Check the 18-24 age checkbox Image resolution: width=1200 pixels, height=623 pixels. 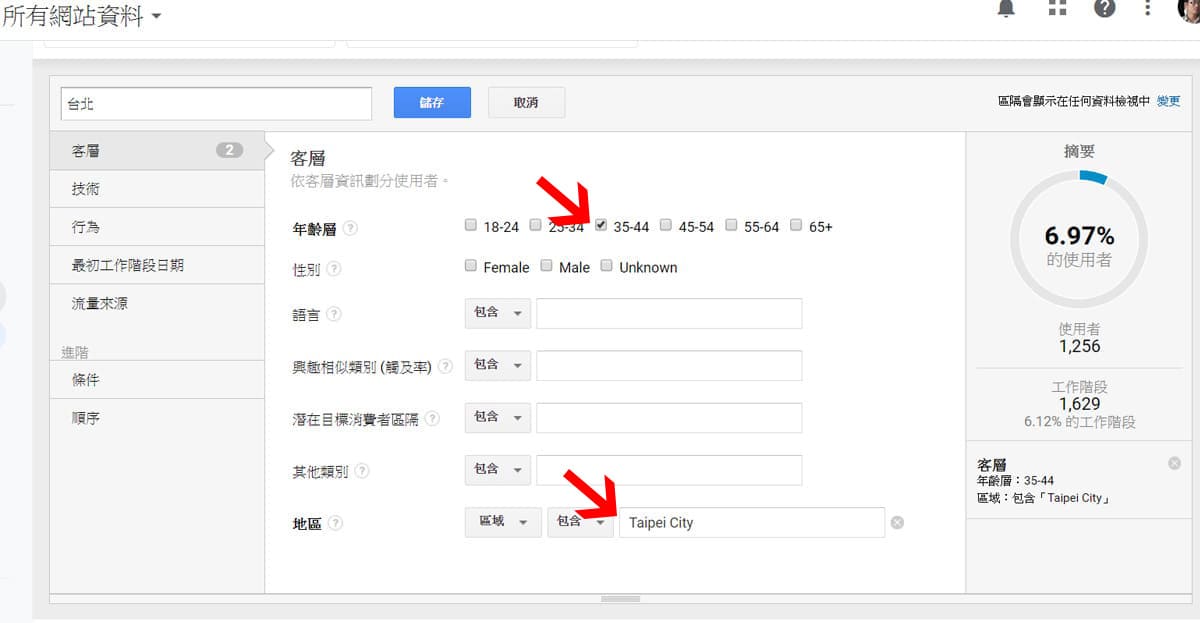471,225
